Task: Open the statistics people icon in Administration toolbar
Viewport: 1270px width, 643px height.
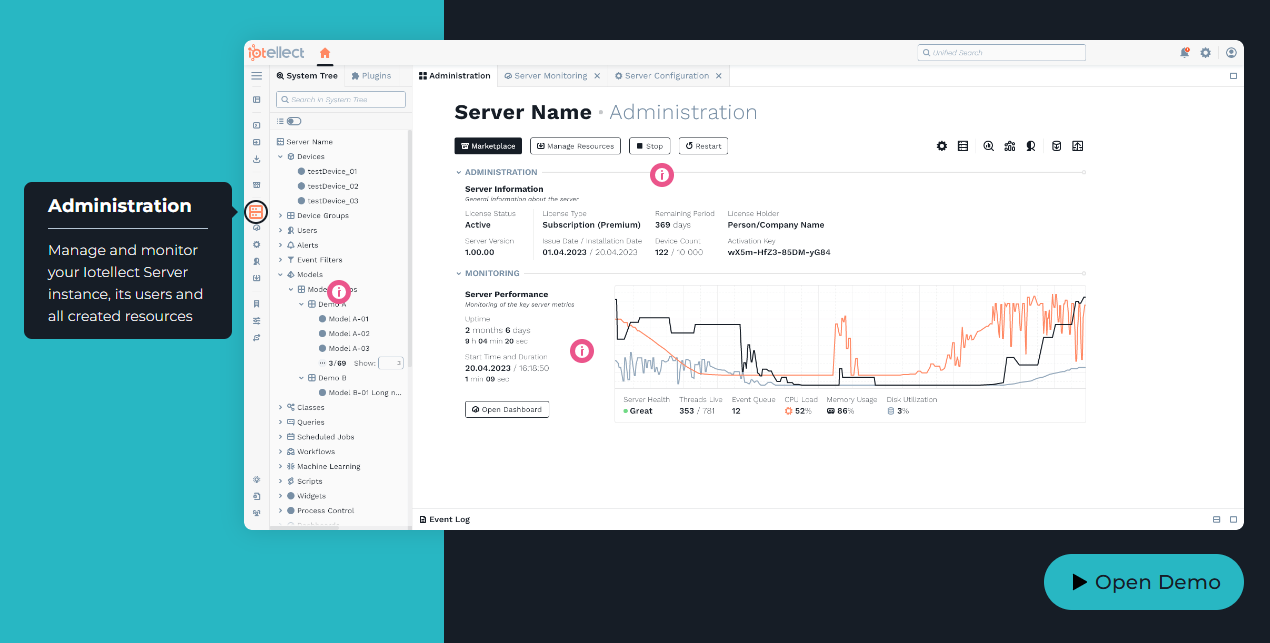Action: pos(1010,146)
